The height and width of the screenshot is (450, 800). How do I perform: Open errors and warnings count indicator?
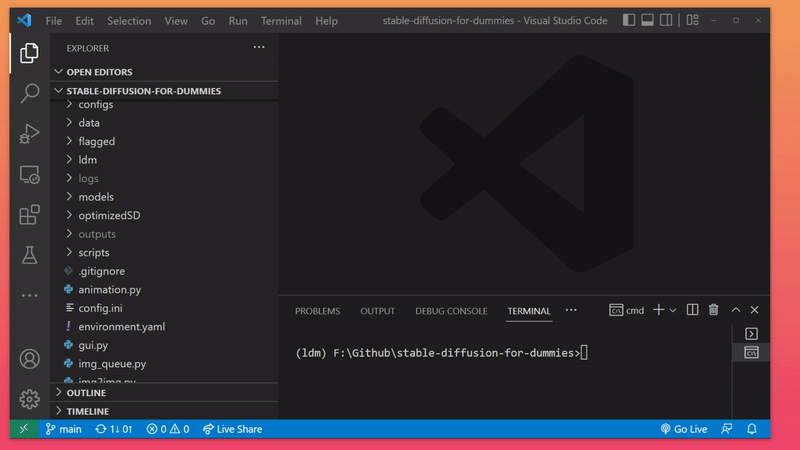(168, 429)
